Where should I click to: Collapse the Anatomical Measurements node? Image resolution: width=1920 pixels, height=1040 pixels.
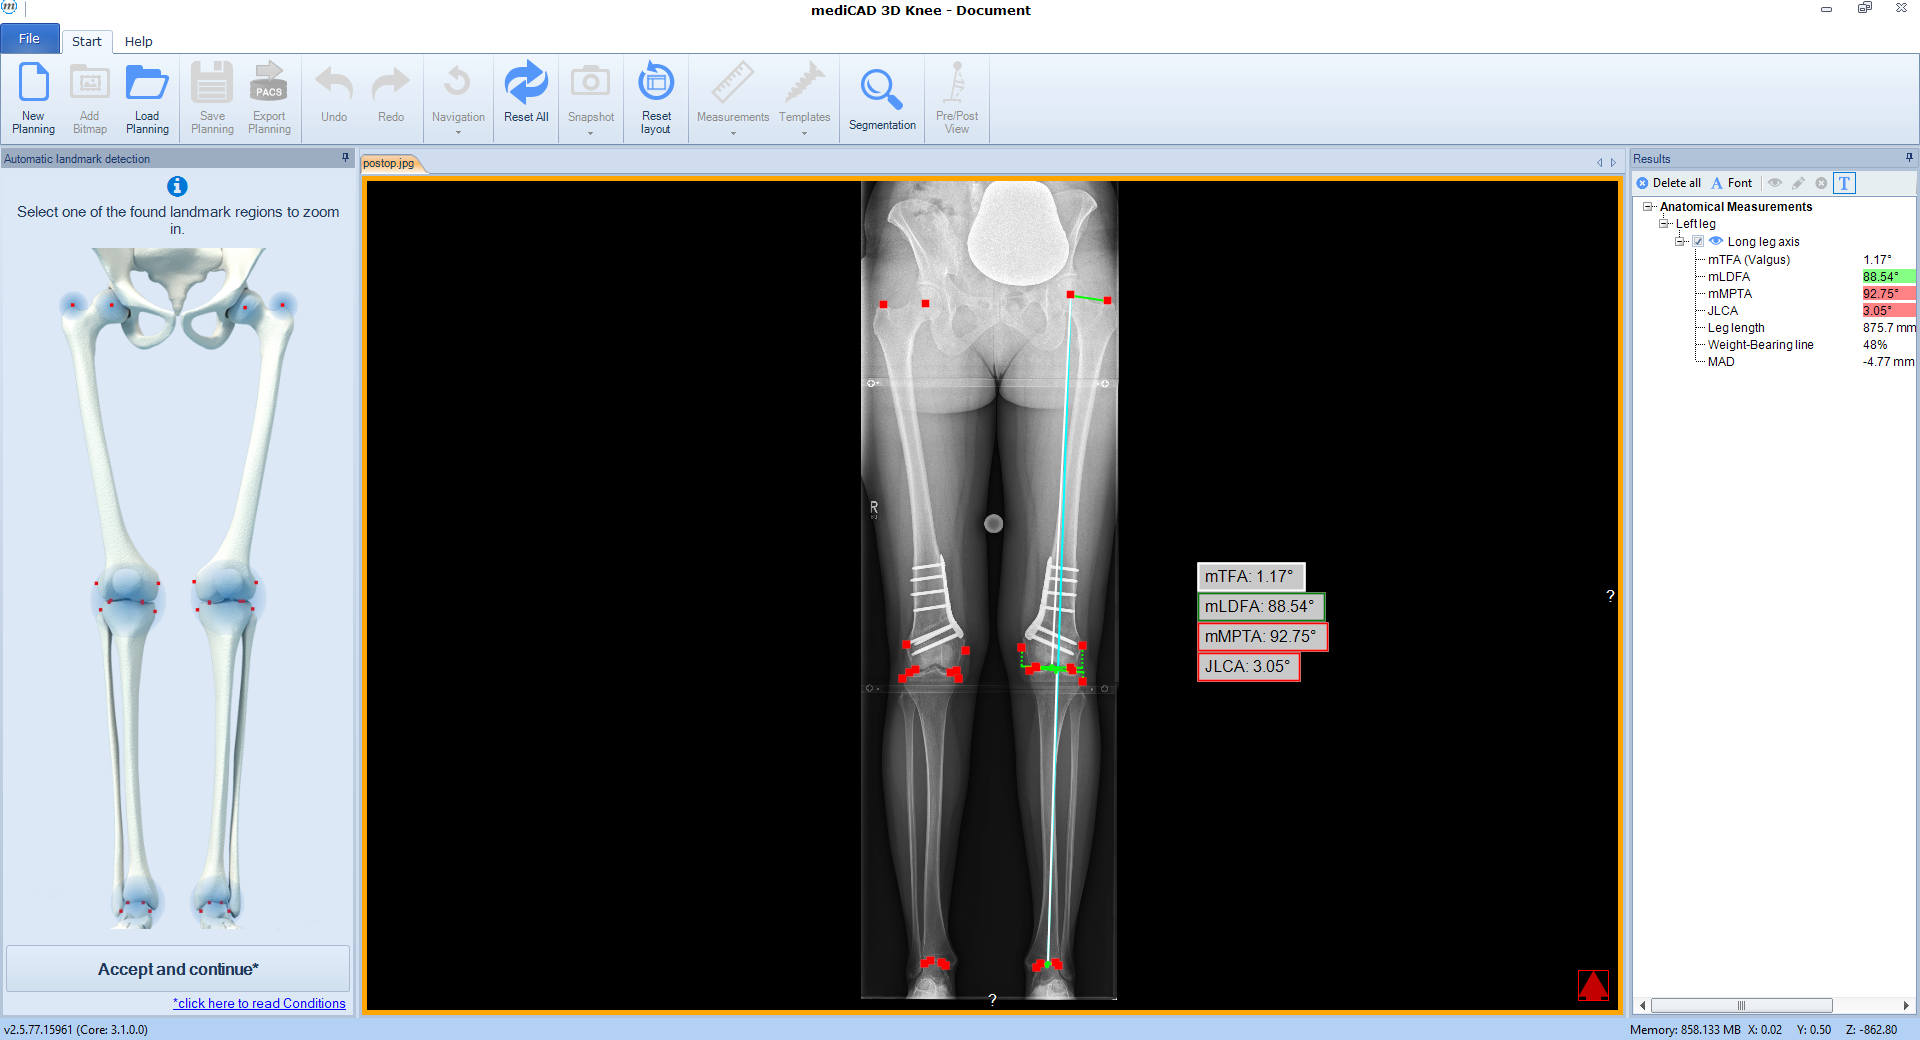coord(1648,207)
